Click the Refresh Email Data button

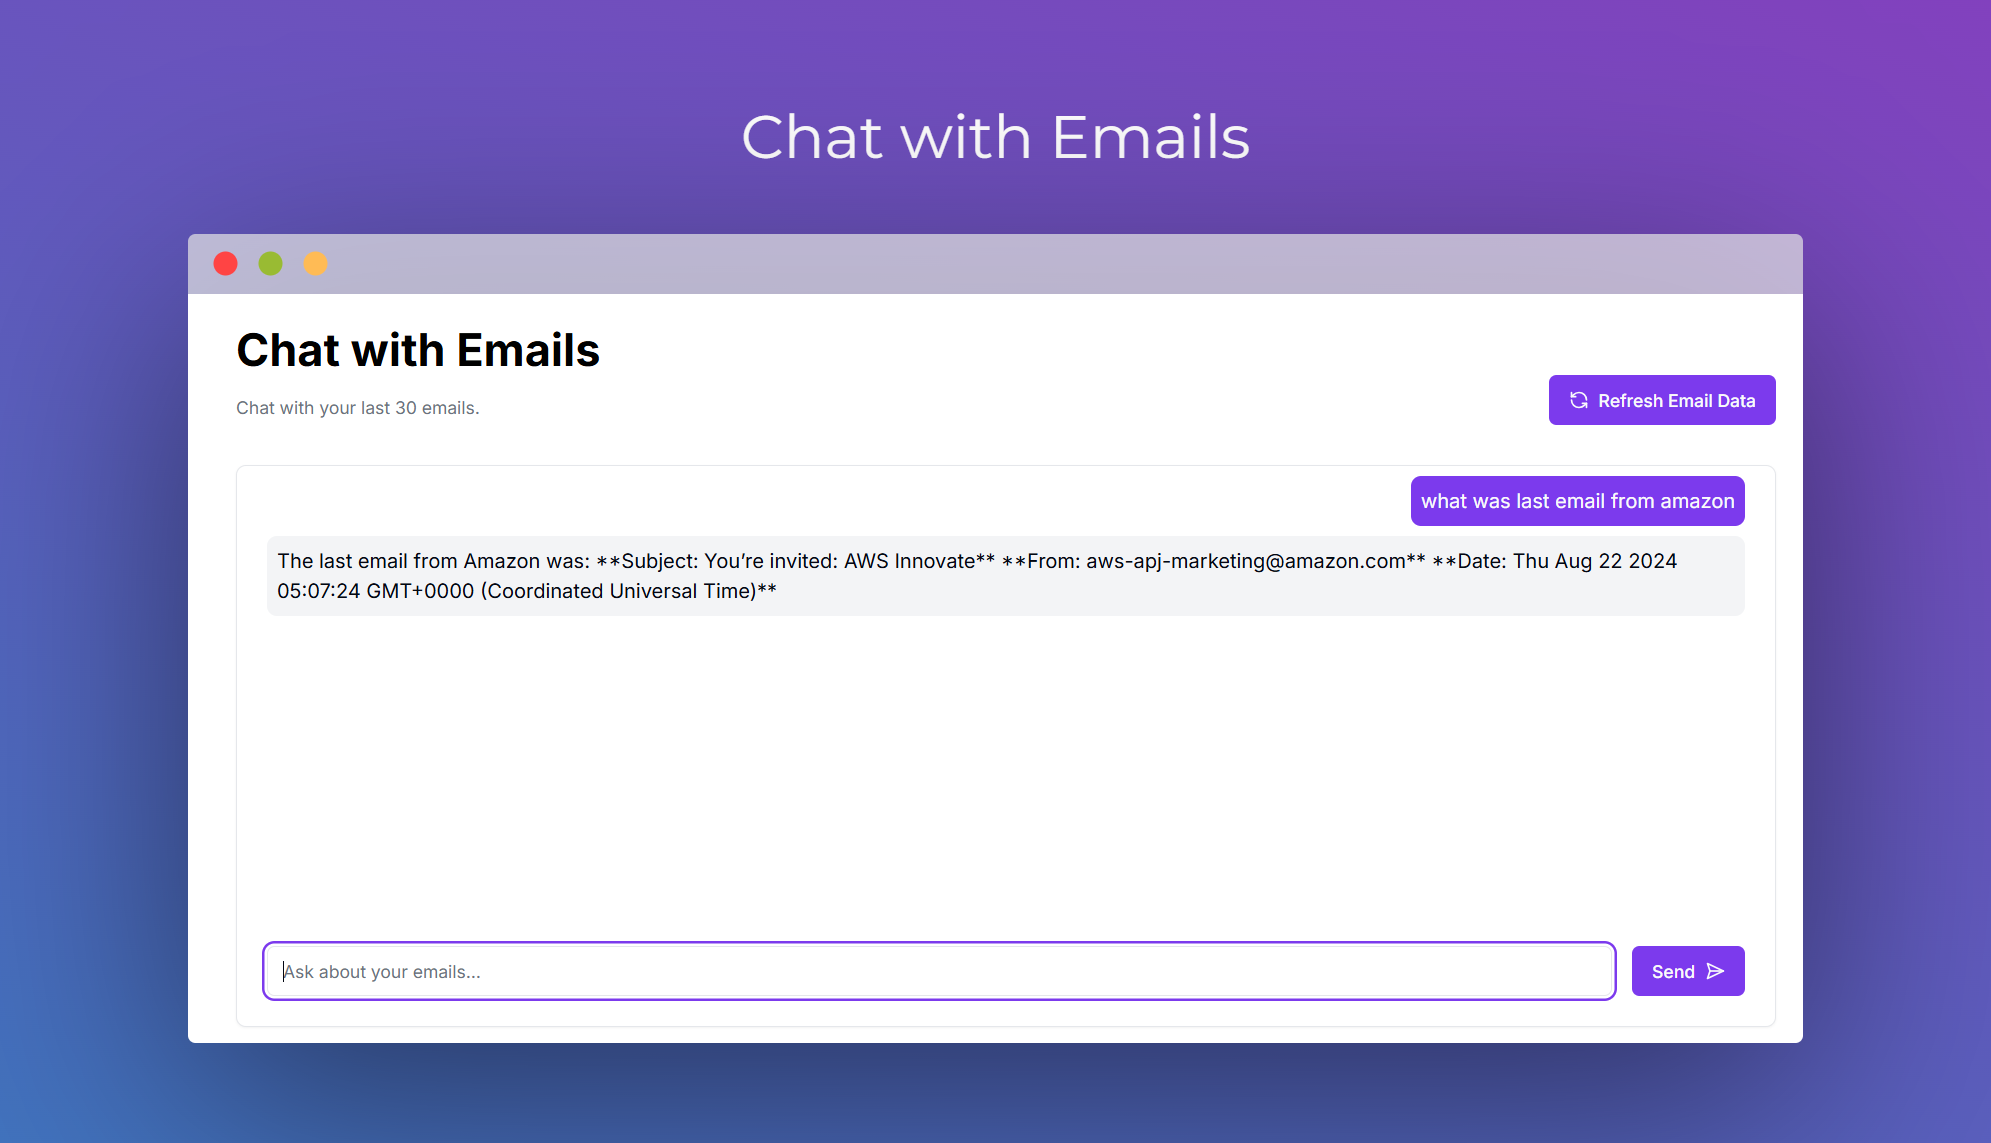point(1663,399)
